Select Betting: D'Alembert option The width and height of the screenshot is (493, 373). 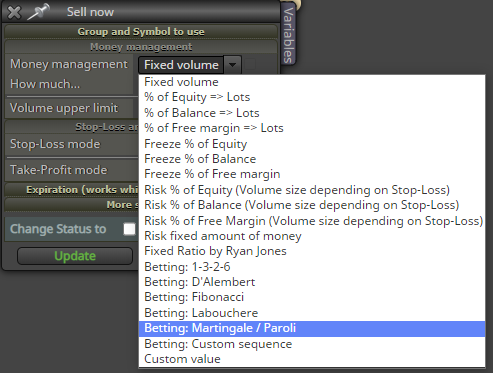tap(312, 282)
